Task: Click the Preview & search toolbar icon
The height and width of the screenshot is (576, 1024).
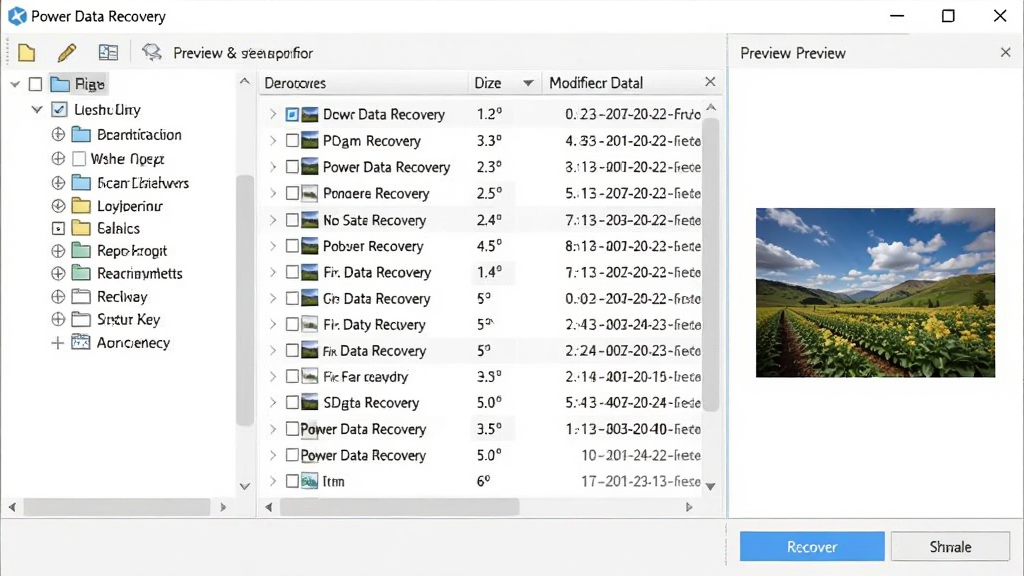Action: (x=152, y=52)
